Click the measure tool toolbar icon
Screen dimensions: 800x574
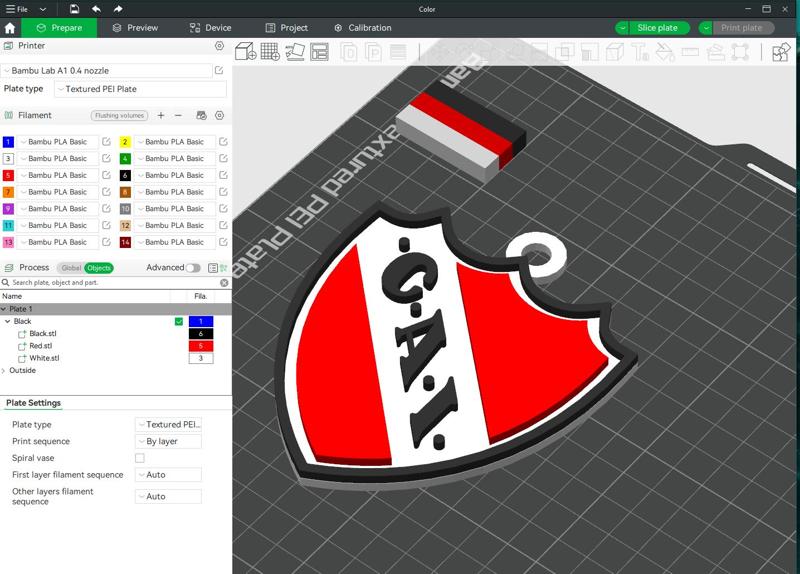(x=690, y=52)
